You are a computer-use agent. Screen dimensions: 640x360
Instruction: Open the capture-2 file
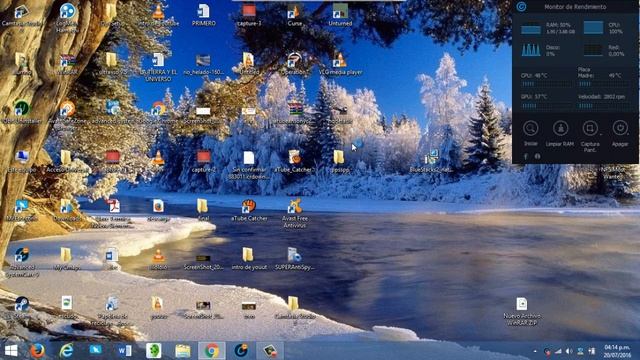pos(203,160)
